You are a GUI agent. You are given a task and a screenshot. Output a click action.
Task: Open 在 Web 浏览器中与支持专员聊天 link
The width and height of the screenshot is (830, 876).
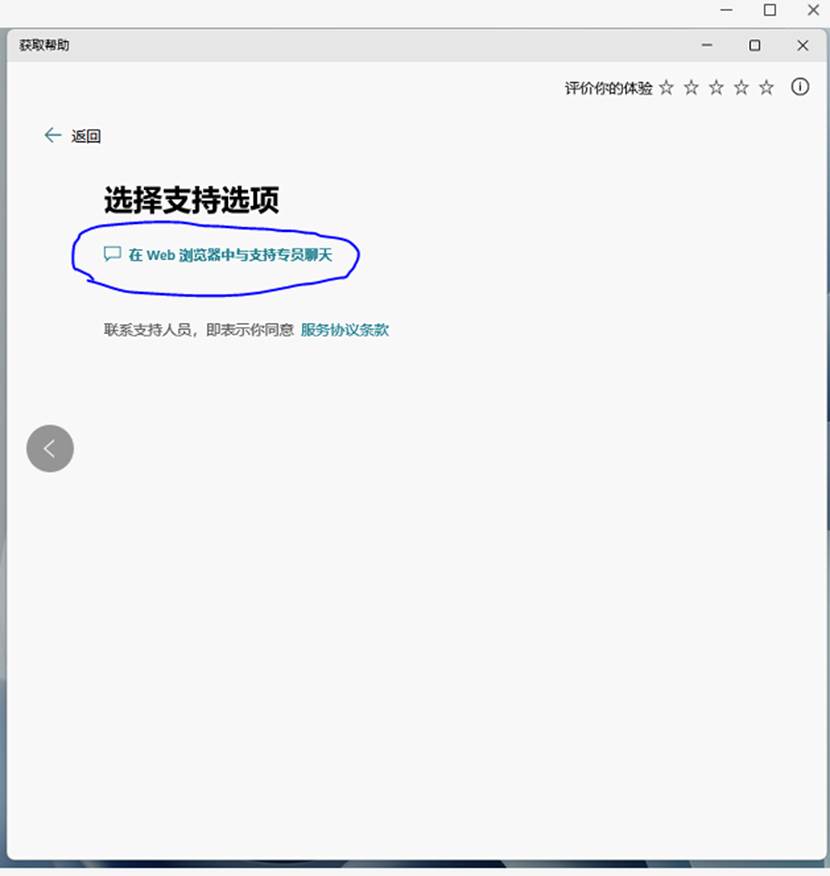230,255
